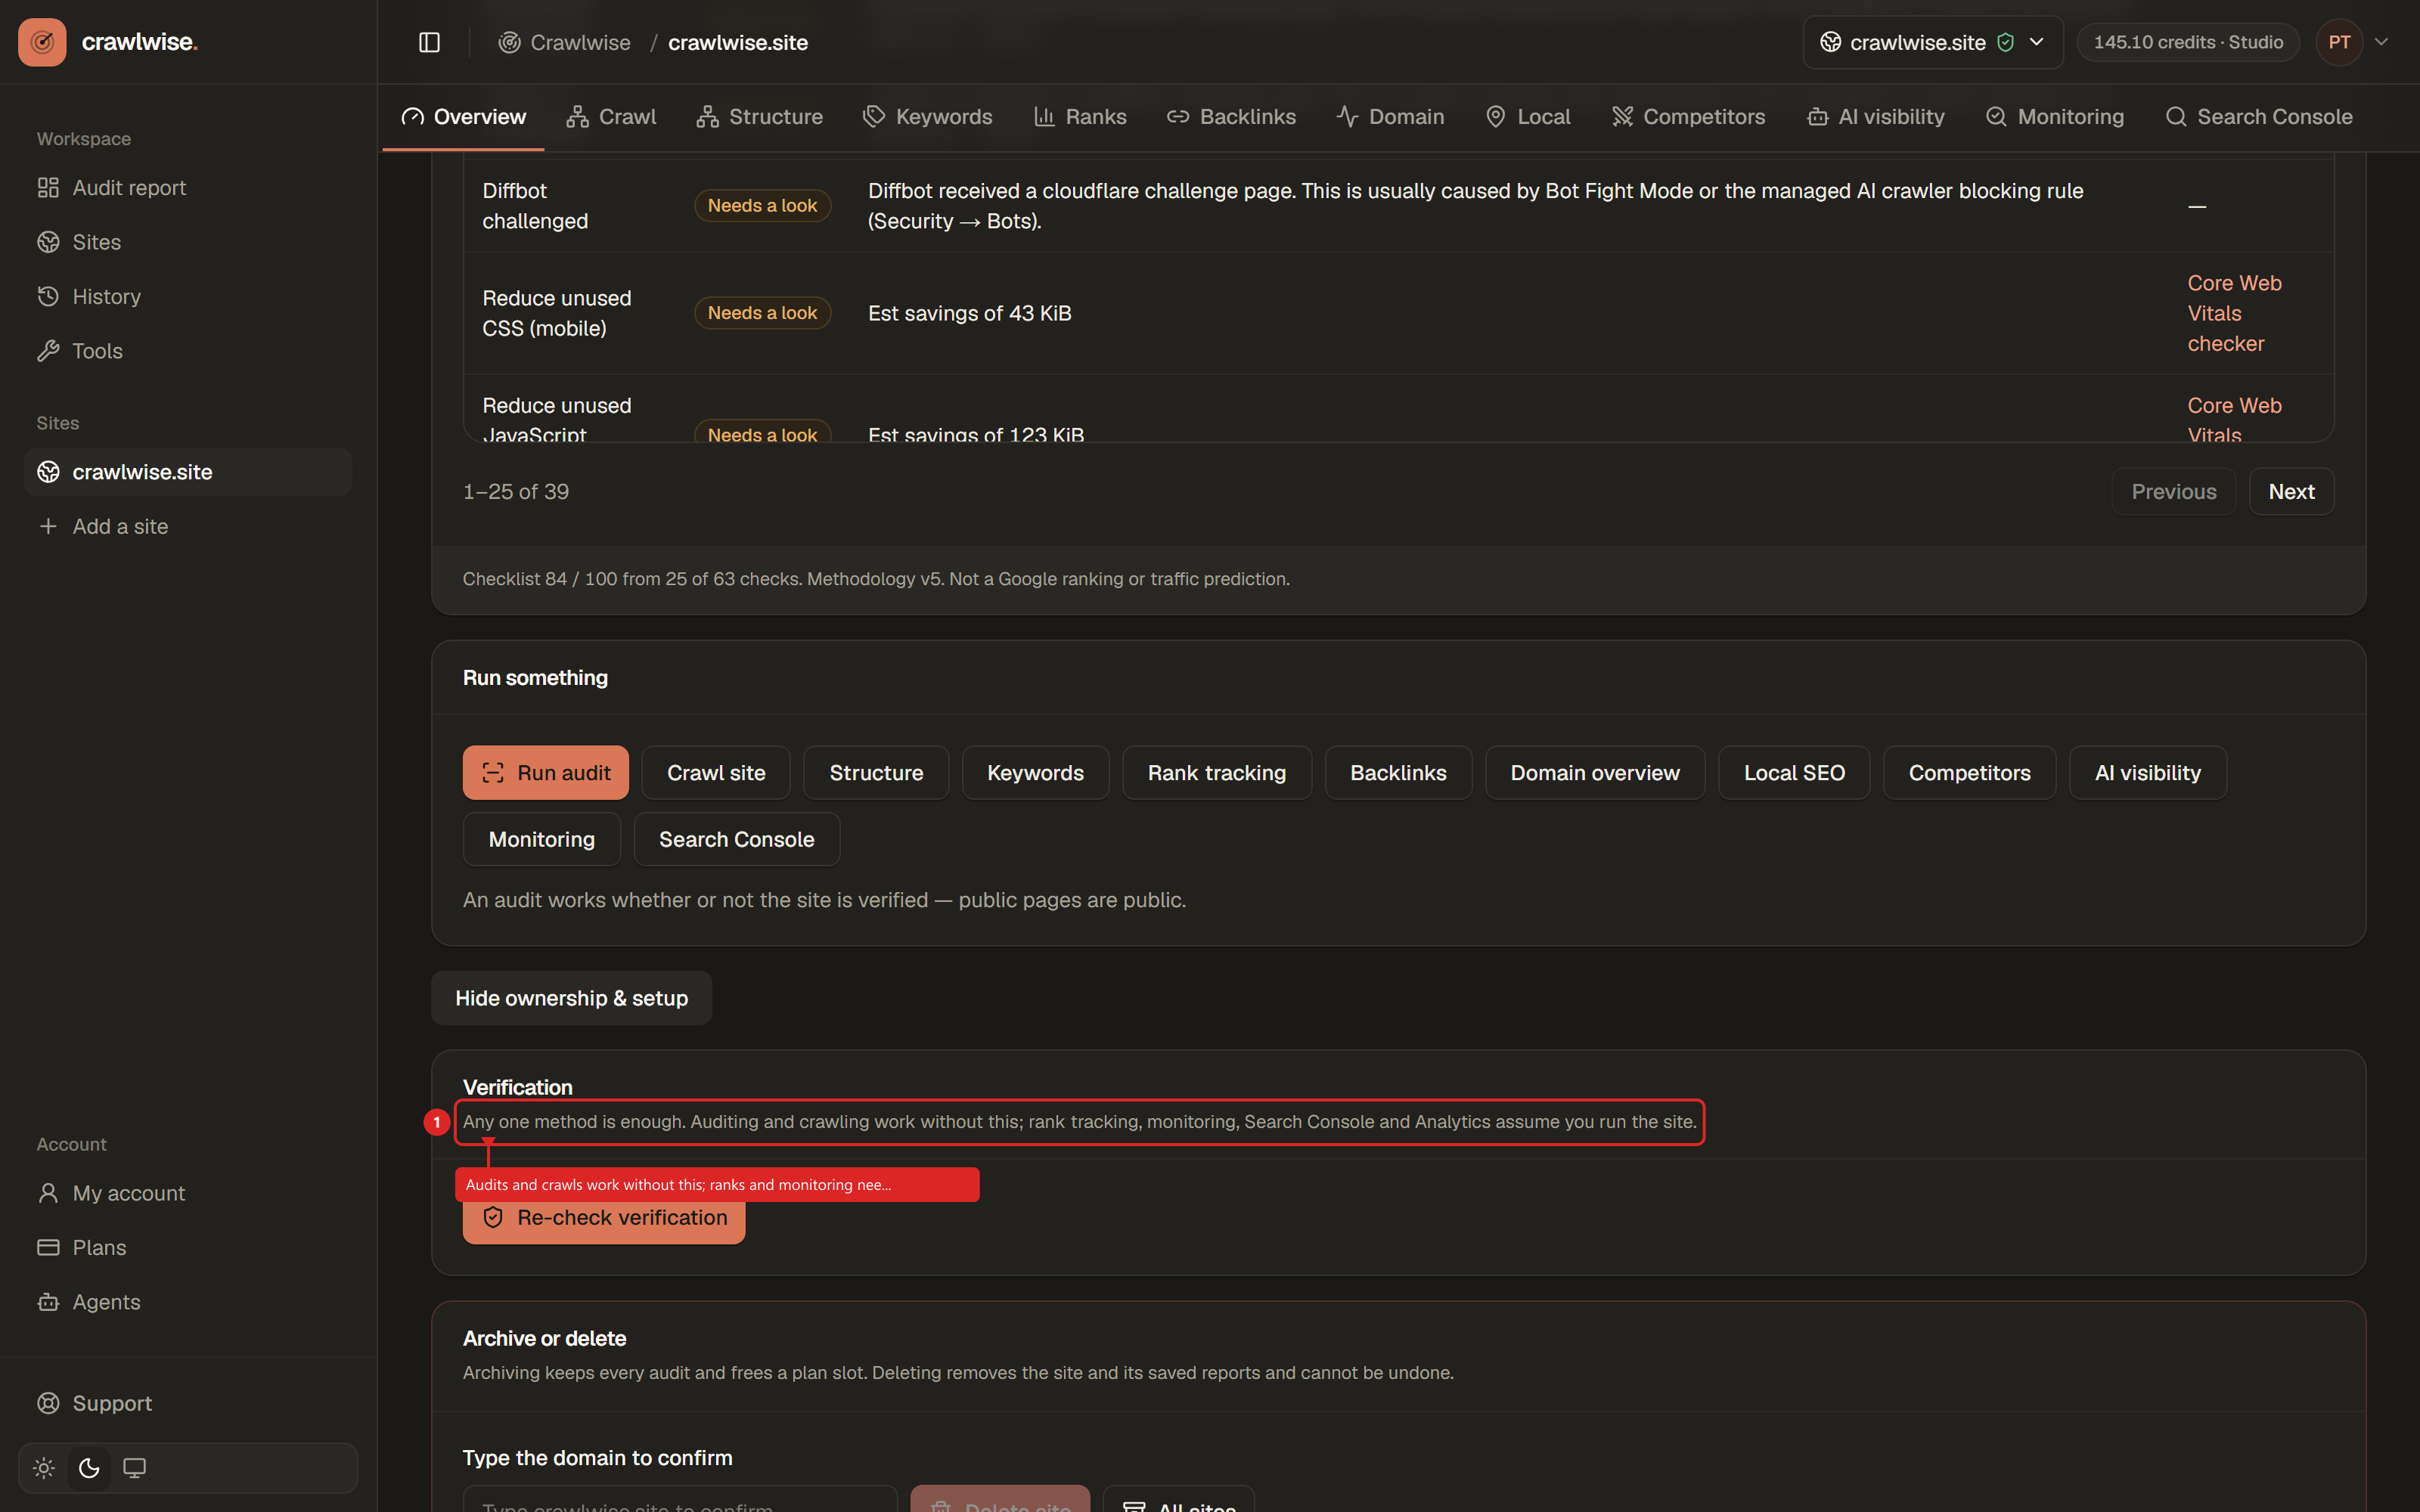Open History in the sidebar
2420x1512 pixels.
[188, 297]
